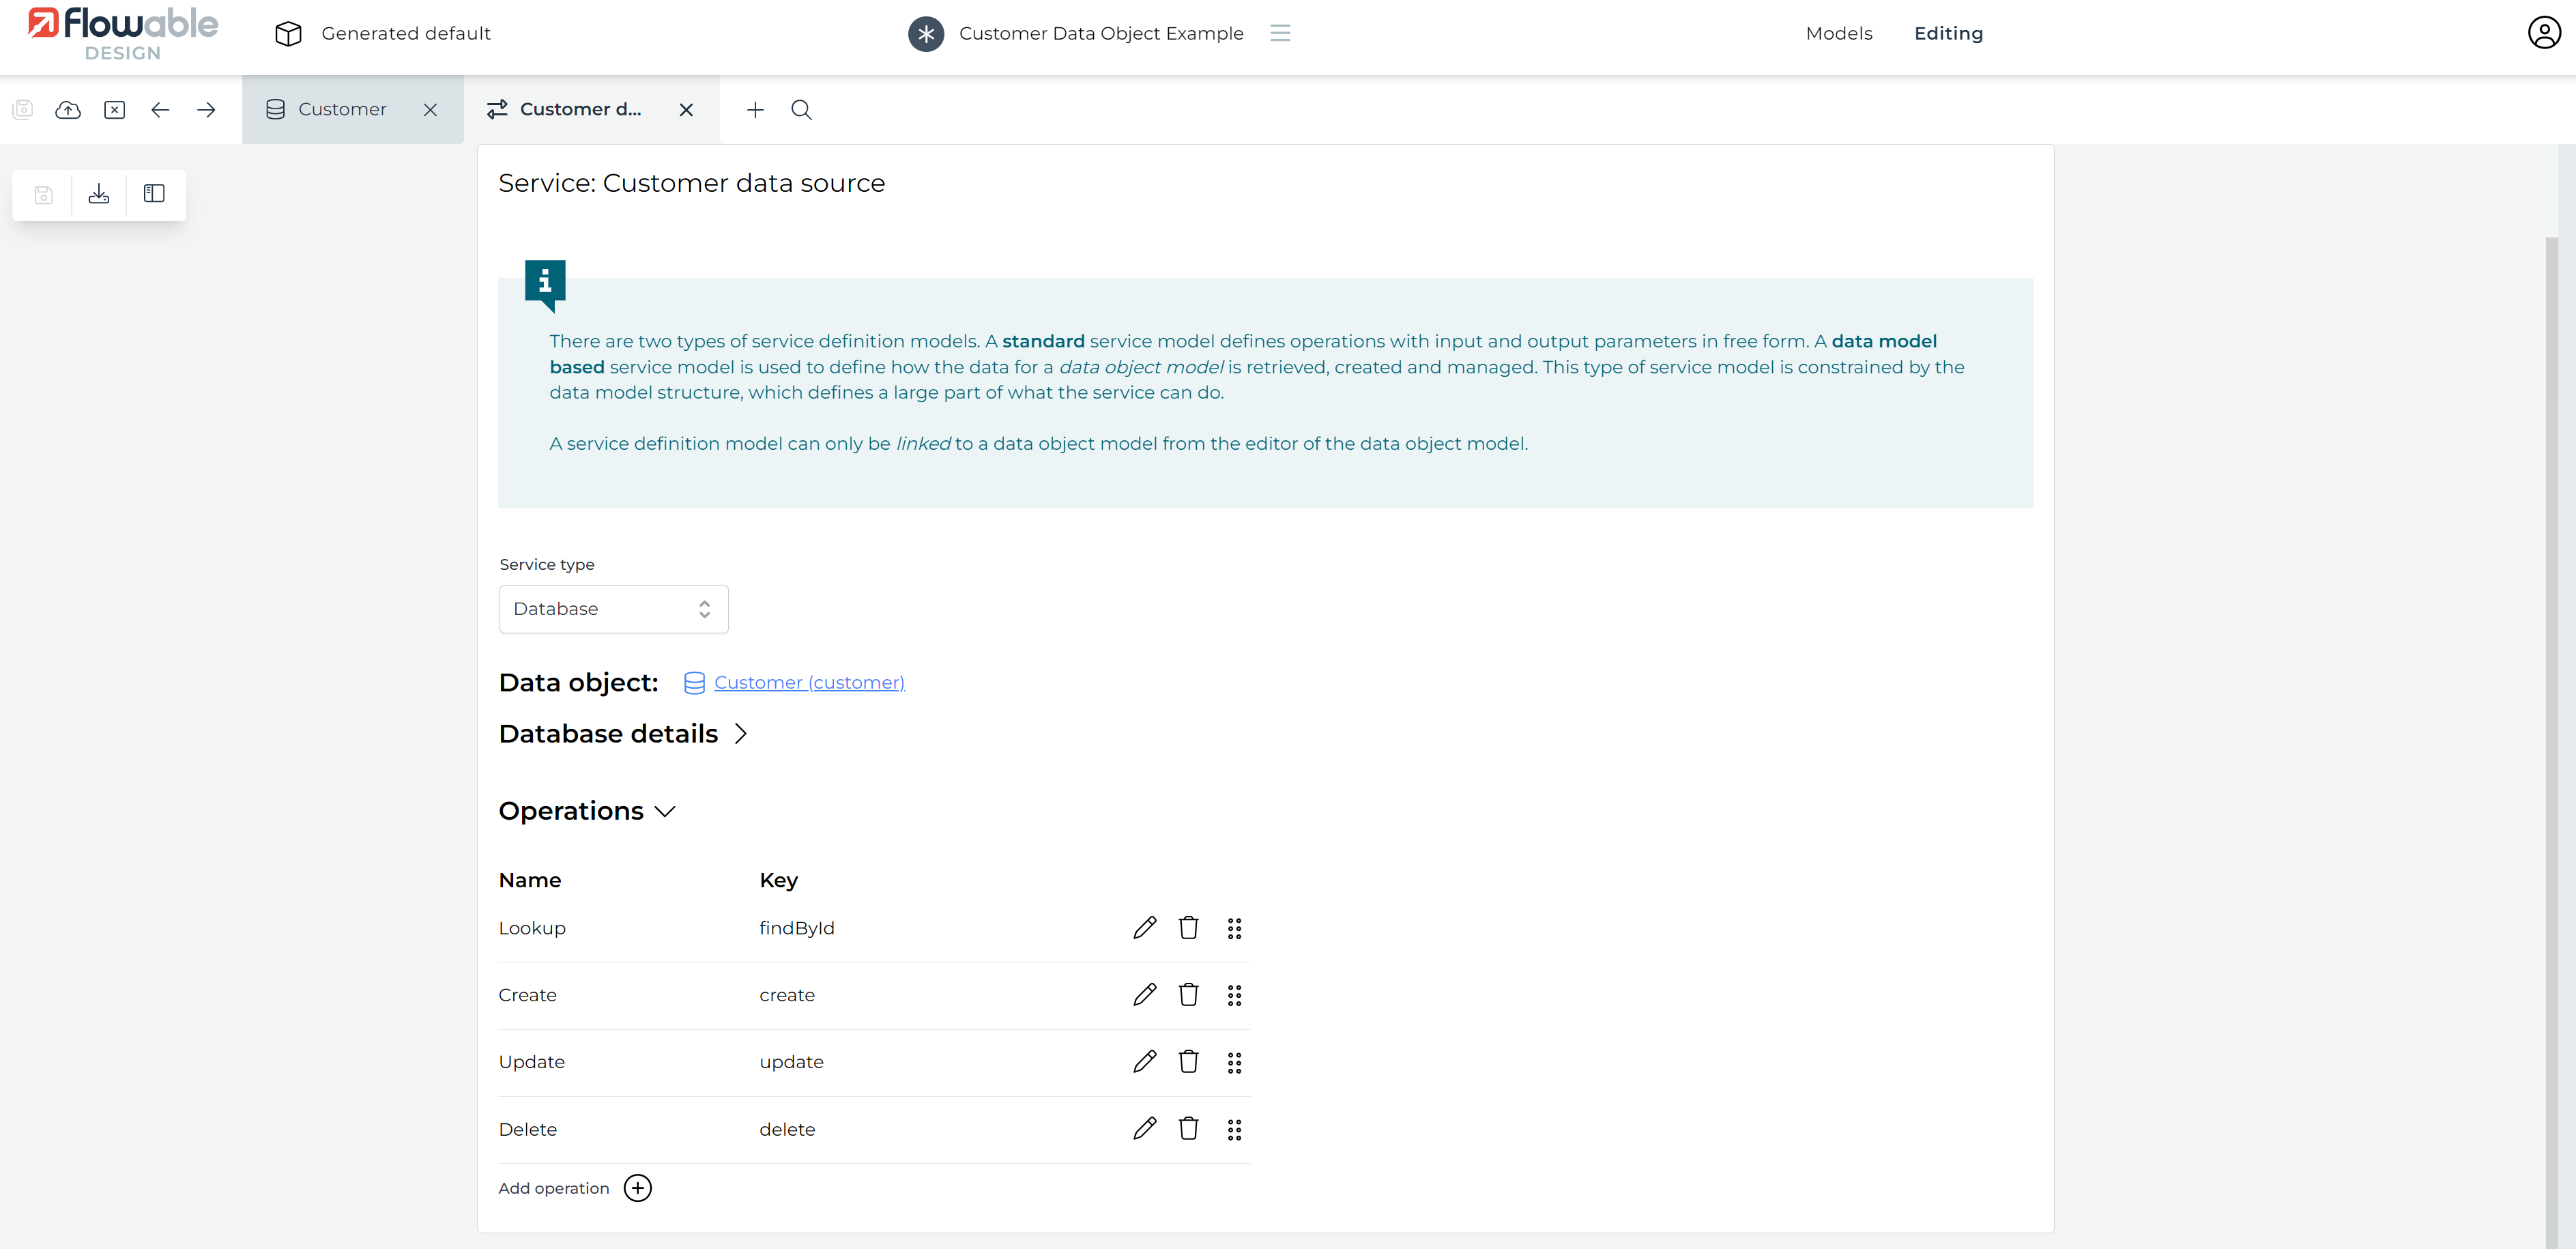
Task: Toggle the side panel layout icon
Action: (x=154, y=194)
